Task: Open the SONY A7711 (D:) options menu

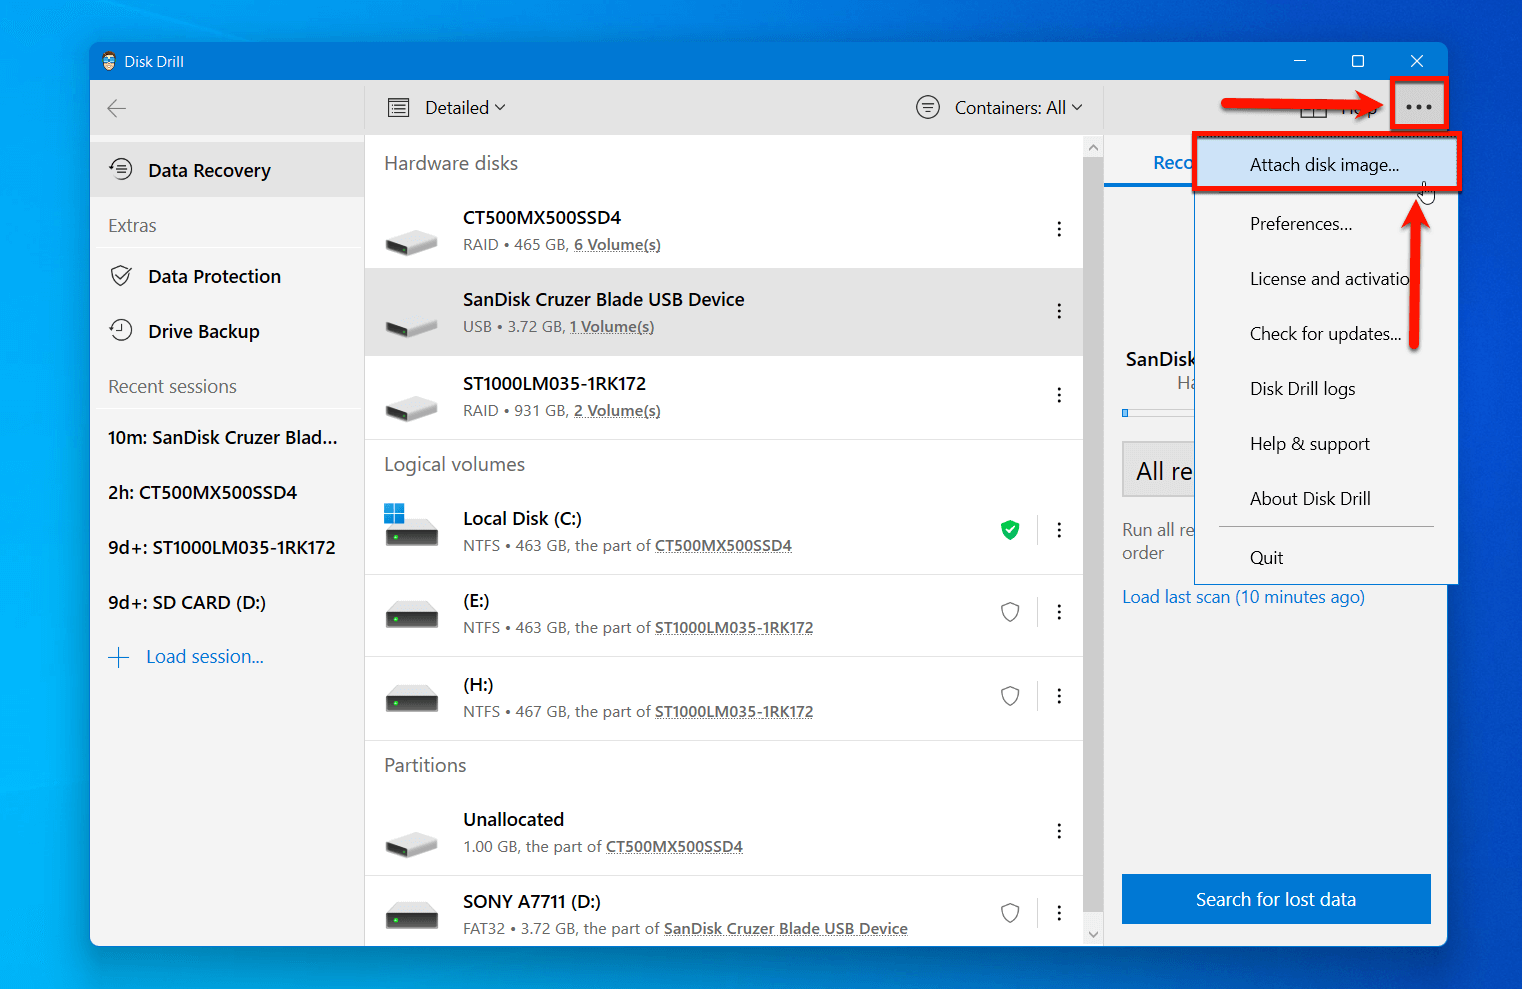Action: coord(1059,913)
